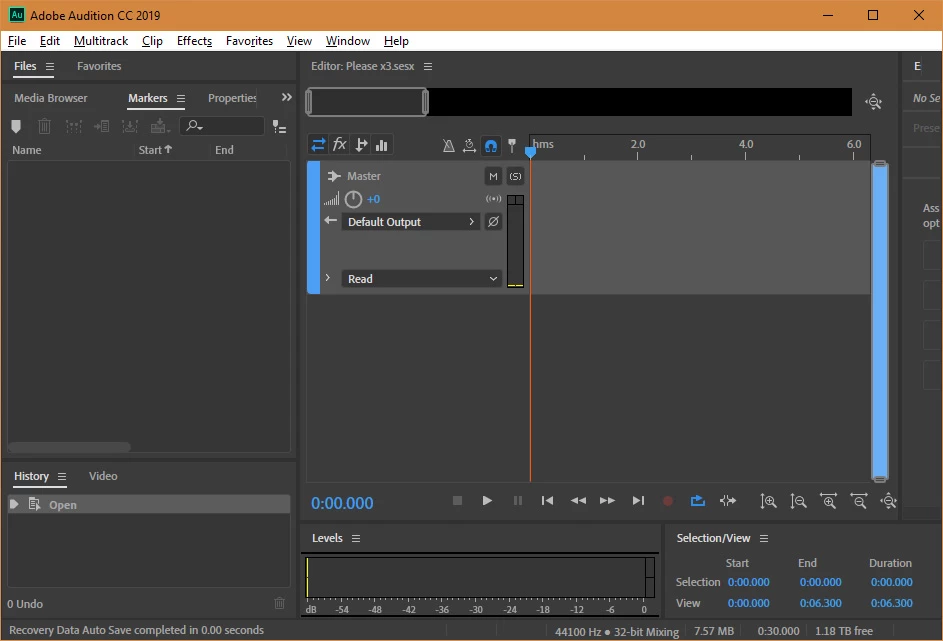Click zoom out full icon beside overview navigator

pos(873,102)
